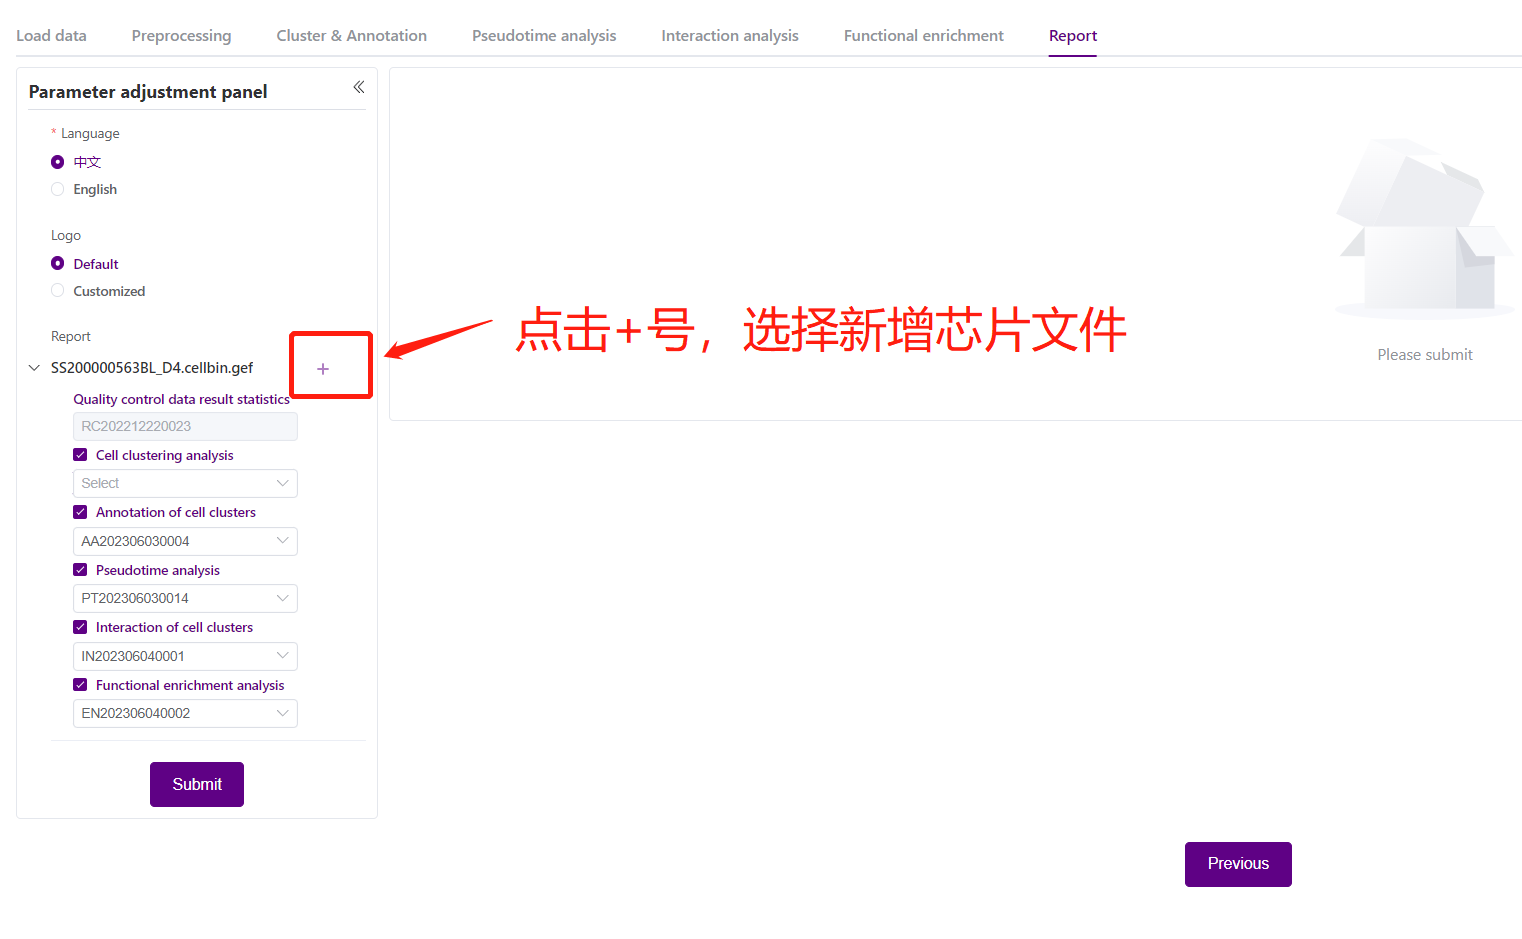Choose the Customized logo option
Screen dimensions: 1522x939
coord(58,291)
